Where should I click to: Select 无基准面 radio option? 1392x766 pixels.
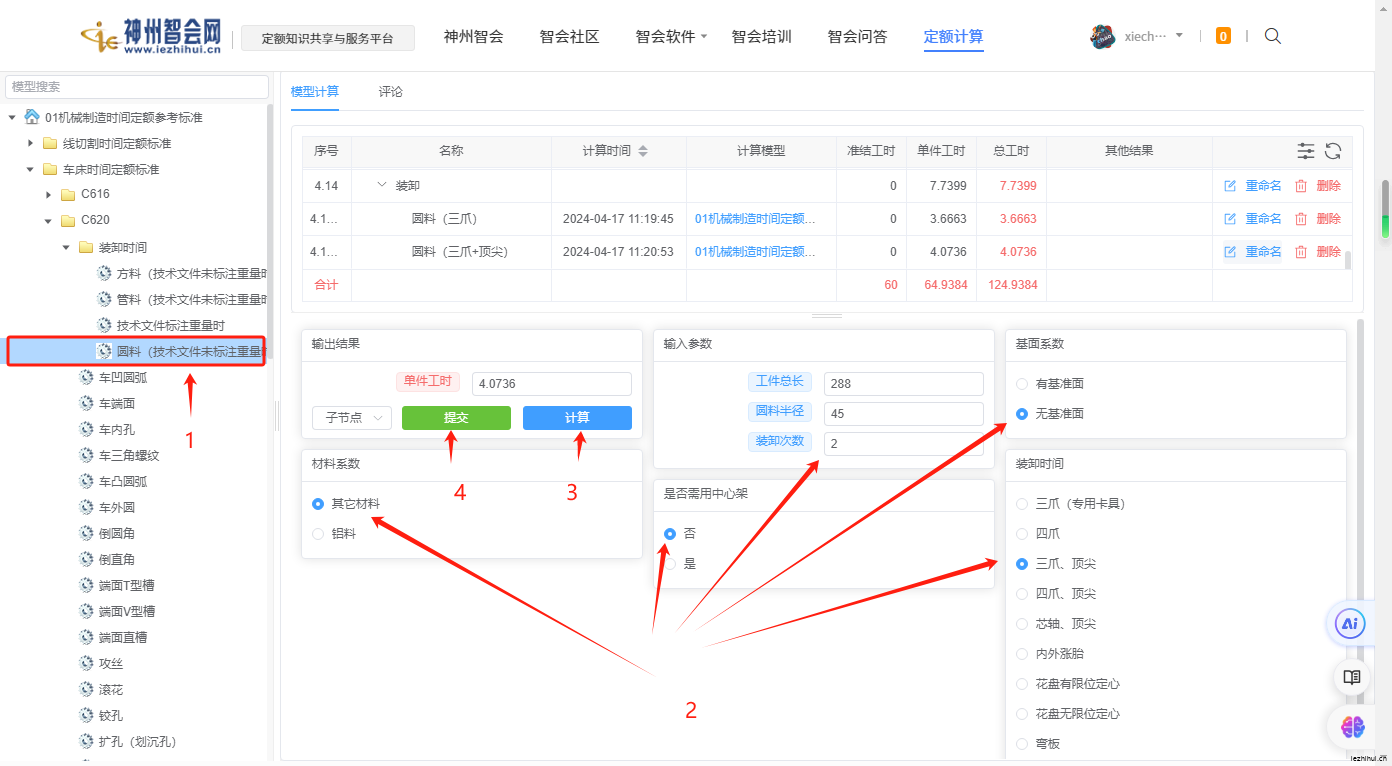click(1022, 414)
